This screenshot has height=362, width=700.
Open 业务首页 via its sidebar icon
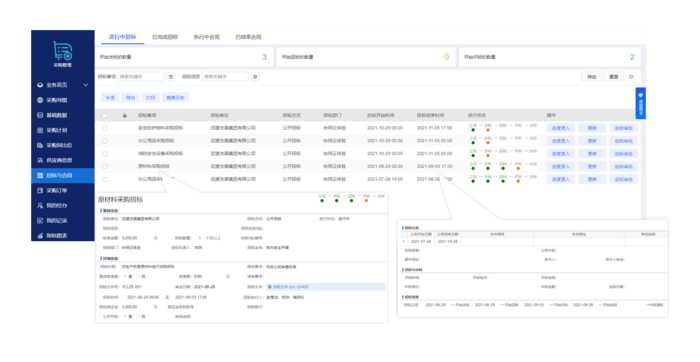point(40,85)
